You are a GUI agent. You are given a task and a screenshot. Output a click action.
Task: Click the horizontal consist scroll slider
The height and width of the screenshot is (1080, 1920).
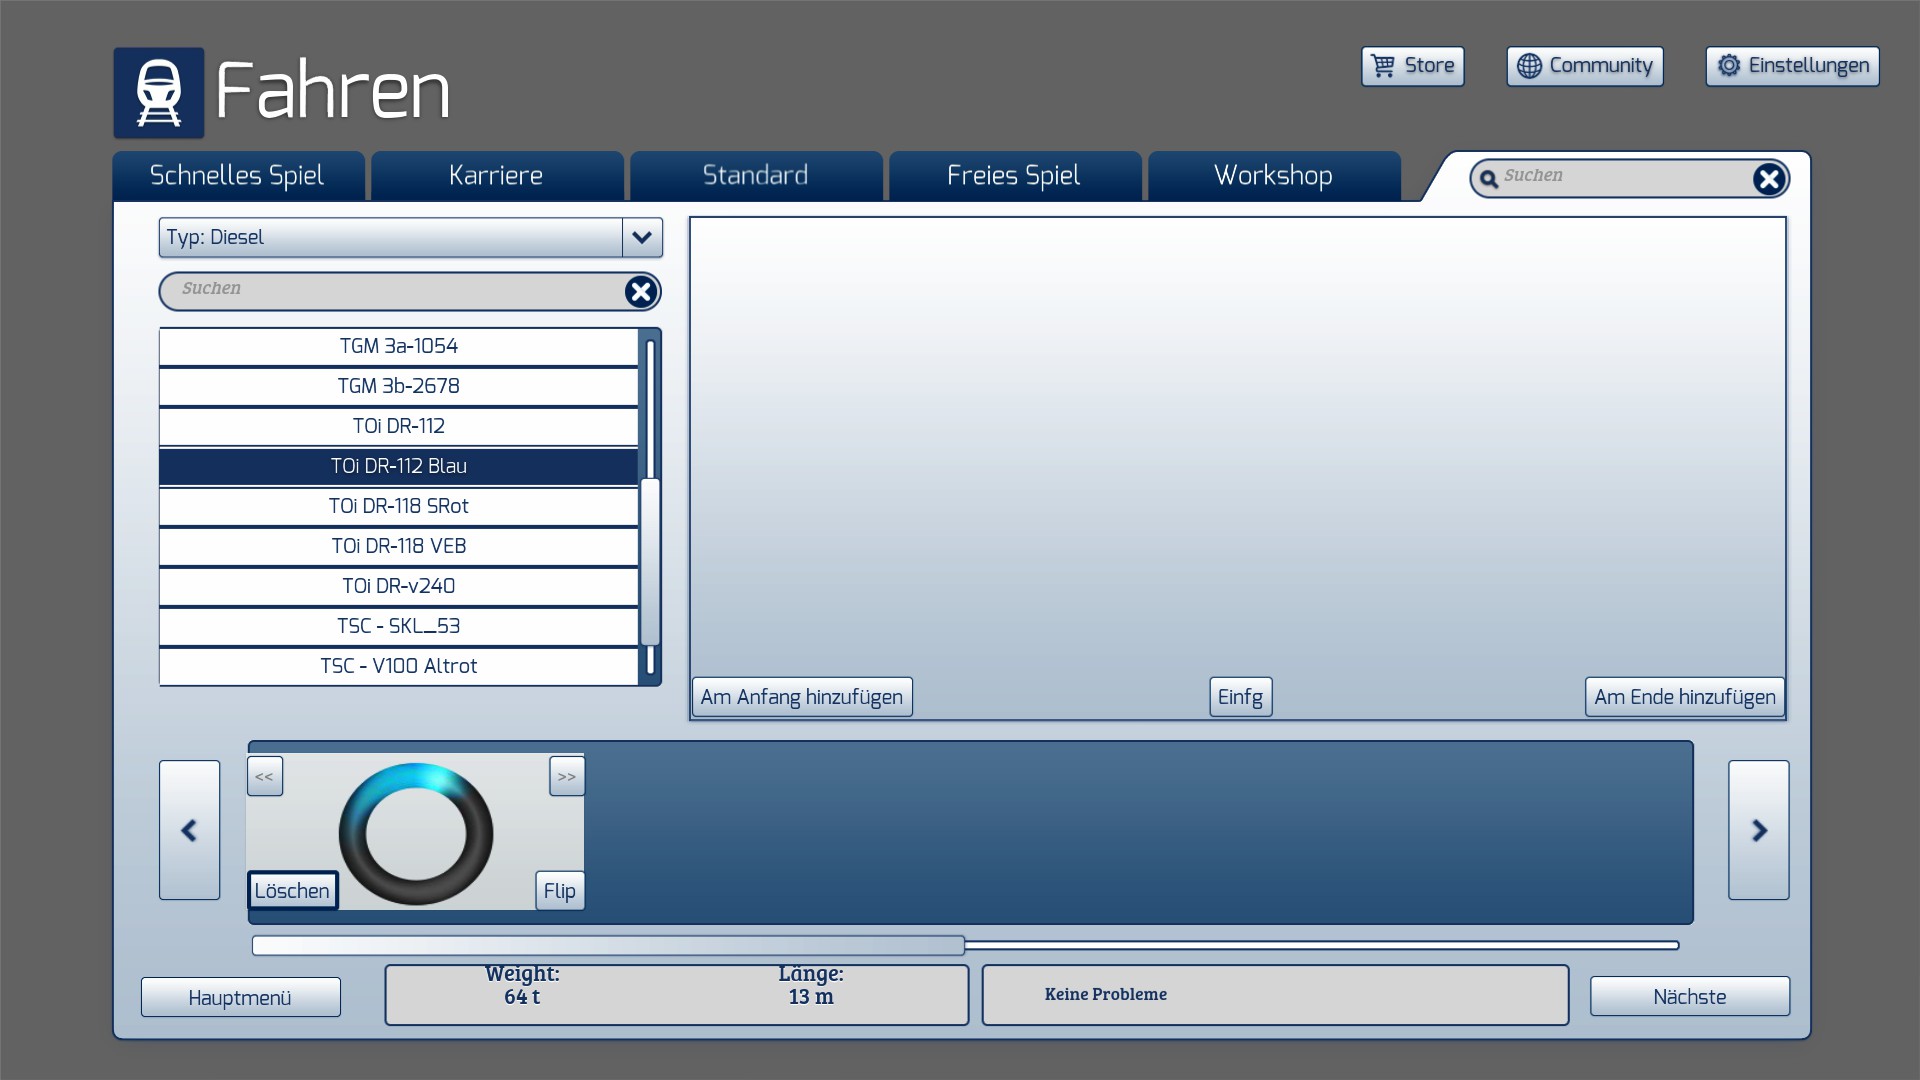click(608, 945)
